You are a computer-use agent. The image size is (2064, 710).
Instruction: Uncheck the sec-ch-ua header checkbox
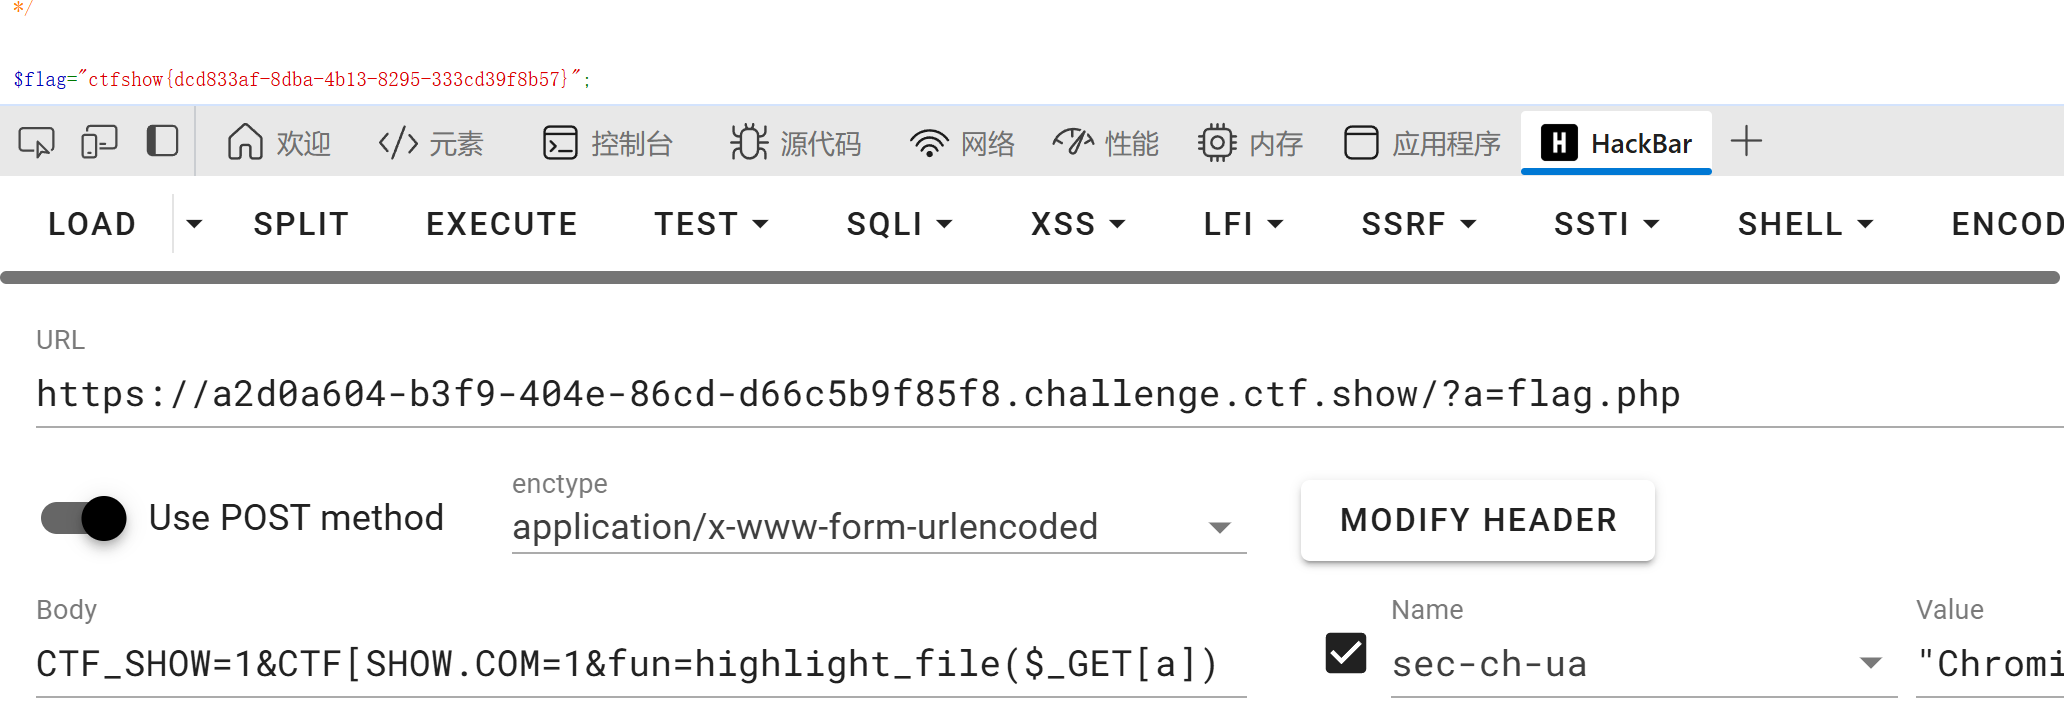click(x=1345, y=654)
